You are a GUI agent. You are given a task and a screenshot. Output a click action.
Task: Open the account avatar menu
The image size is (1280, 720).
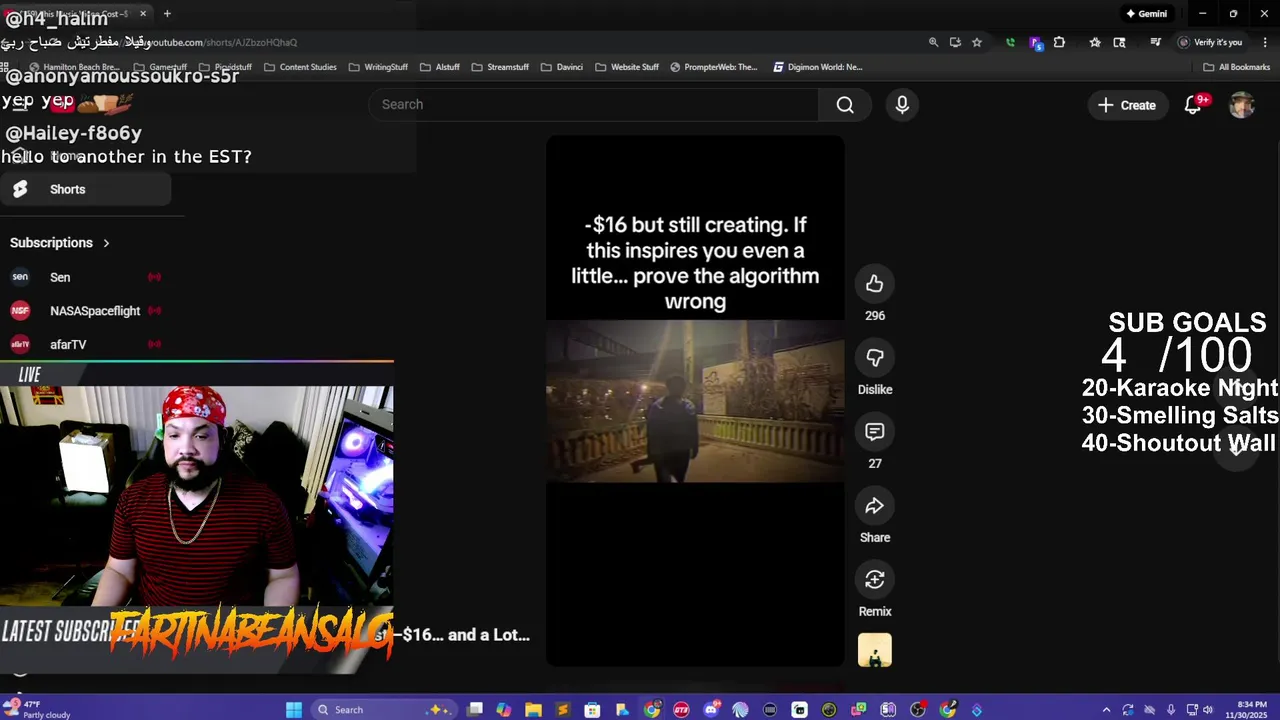[x=1242, y=105]
